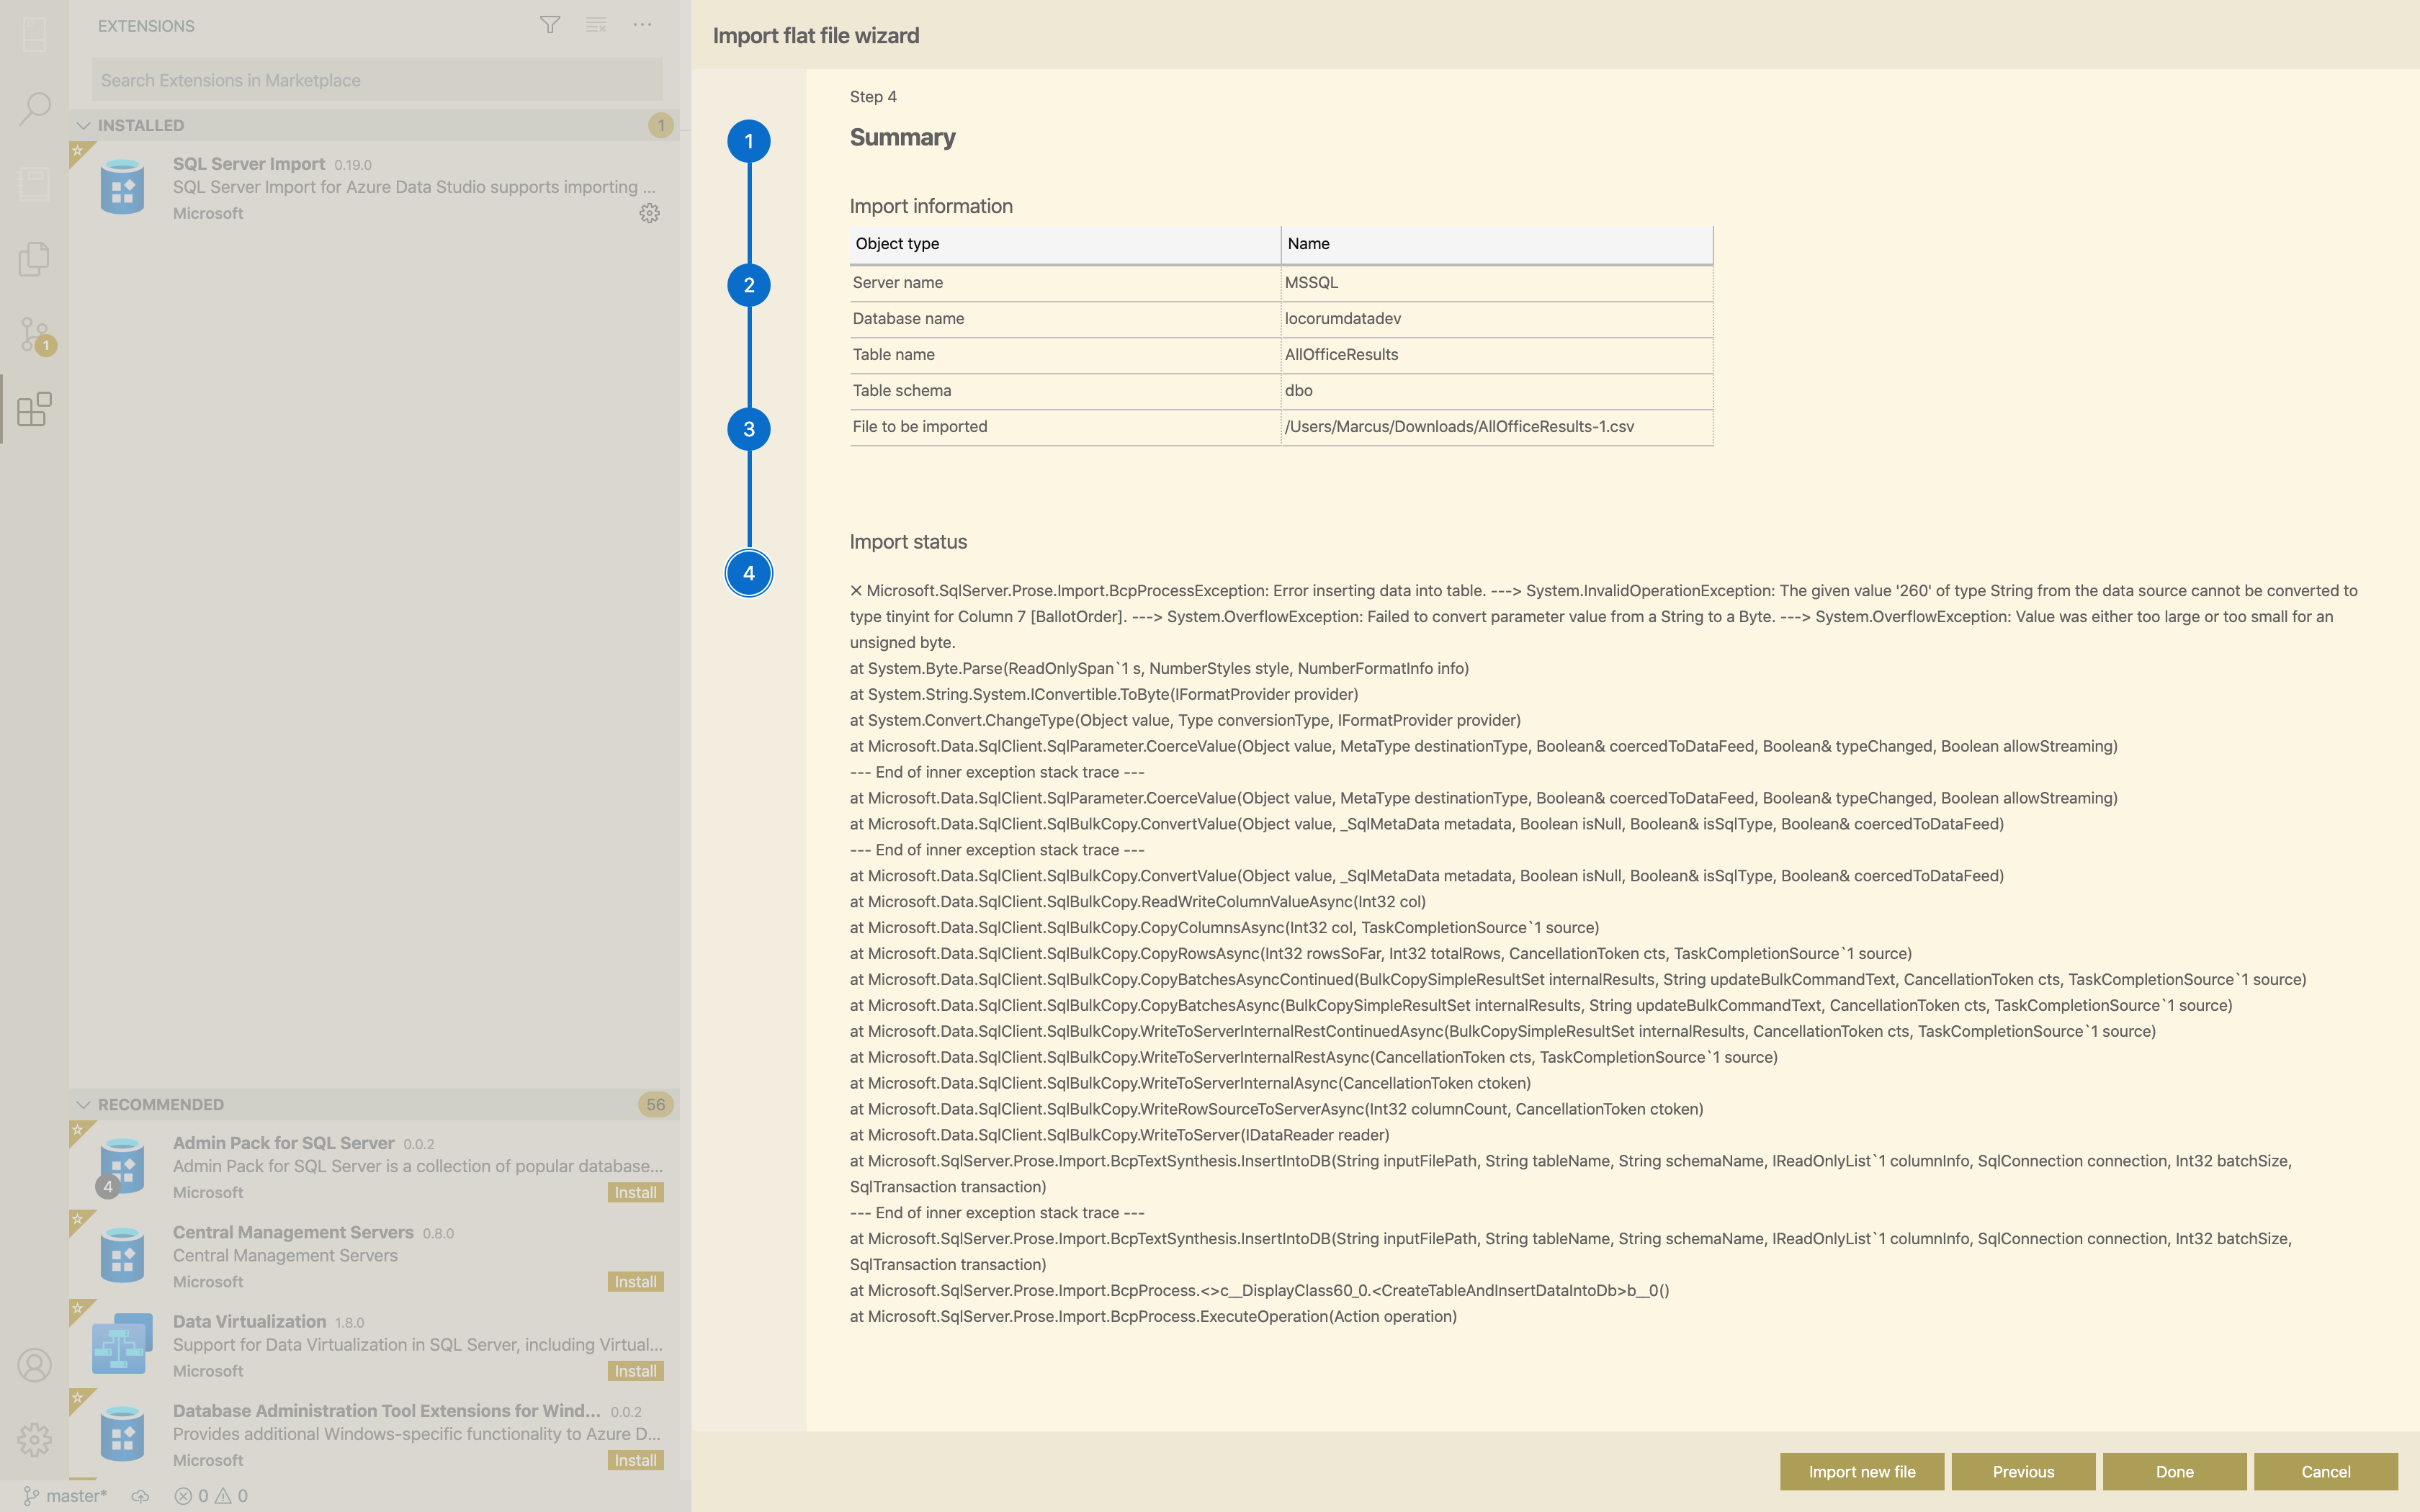Open Extensions panel more actions ellipsis

642,25
